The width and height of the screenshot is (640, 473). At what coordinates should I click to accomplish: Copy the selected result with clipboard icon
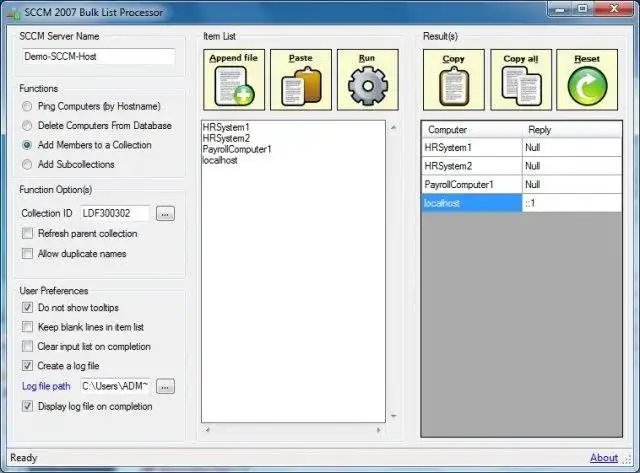(x=454, y=80)
